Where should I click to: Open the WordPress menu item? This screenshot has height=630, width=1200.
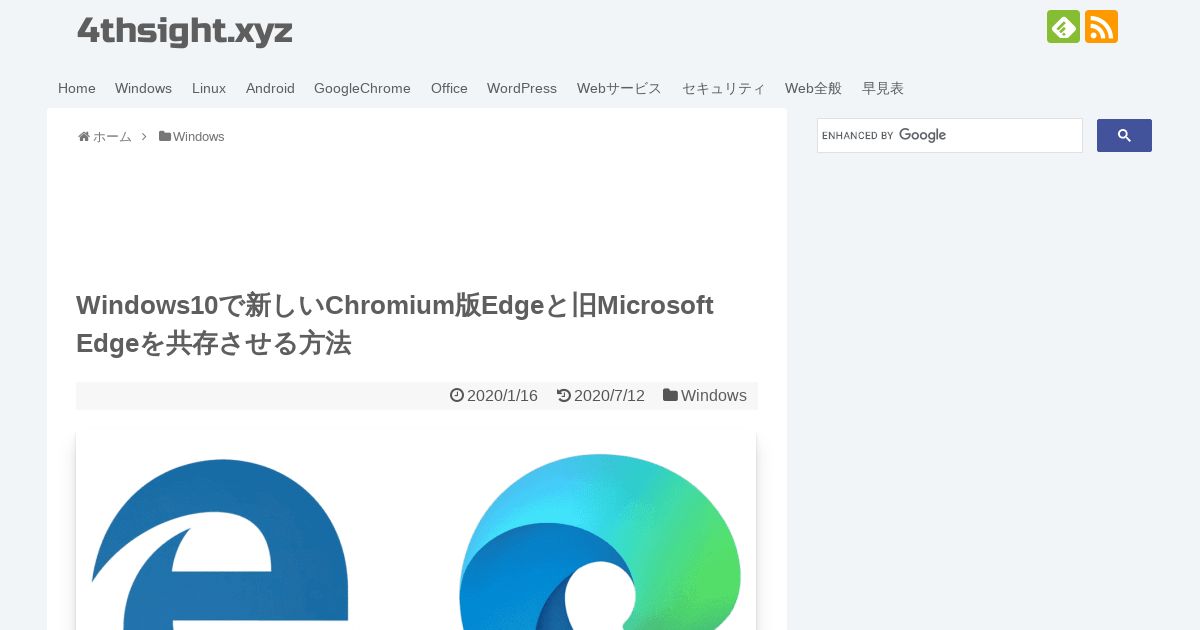[x=522, y=88]
